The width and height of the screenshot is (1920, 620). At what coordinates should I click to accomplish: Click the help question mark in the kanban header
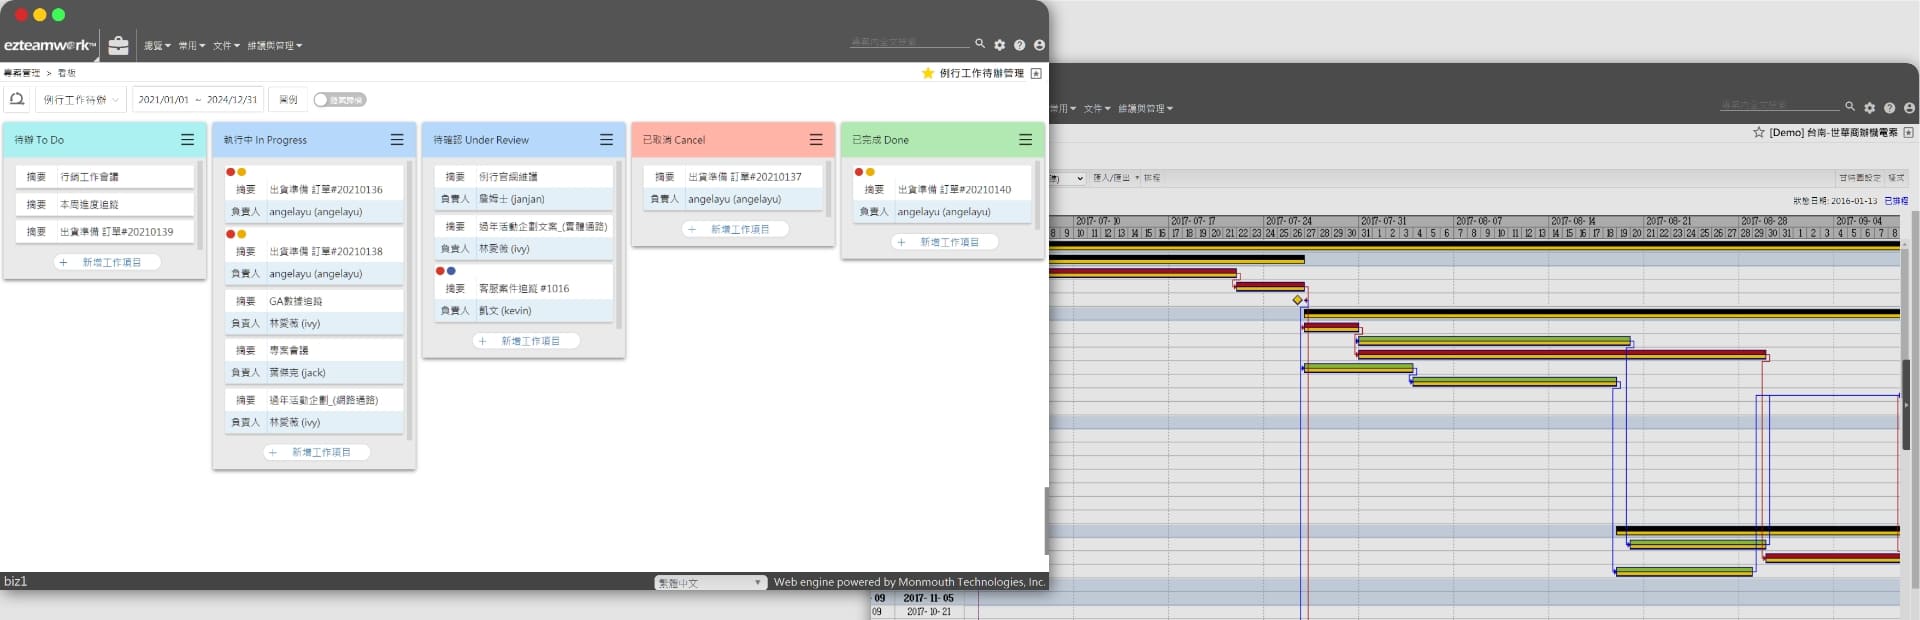click(x=1019, y=45)
